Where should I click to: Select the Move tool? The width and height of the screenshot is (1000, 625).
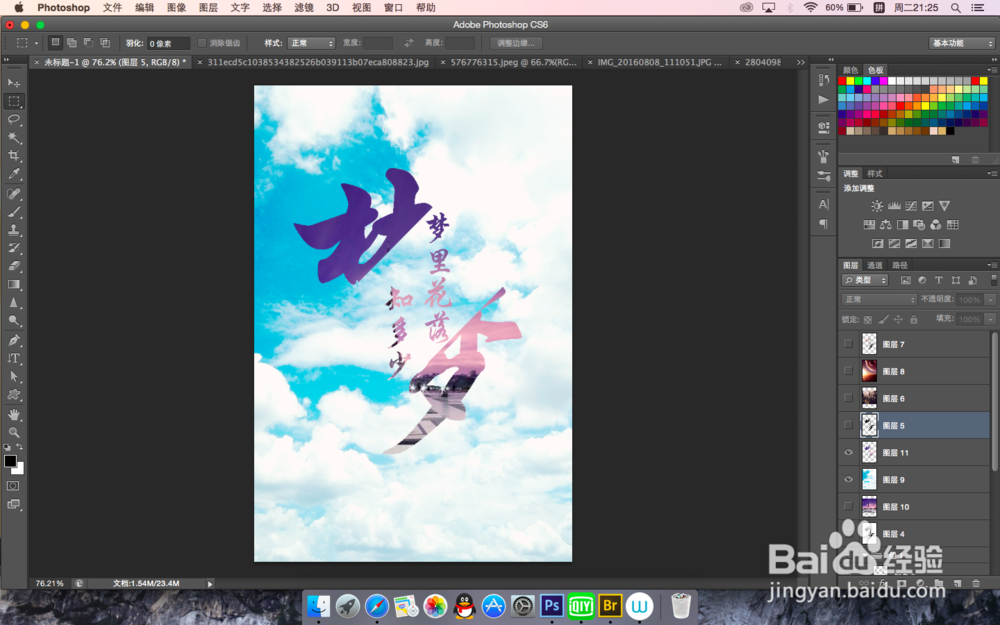[14, 83]
